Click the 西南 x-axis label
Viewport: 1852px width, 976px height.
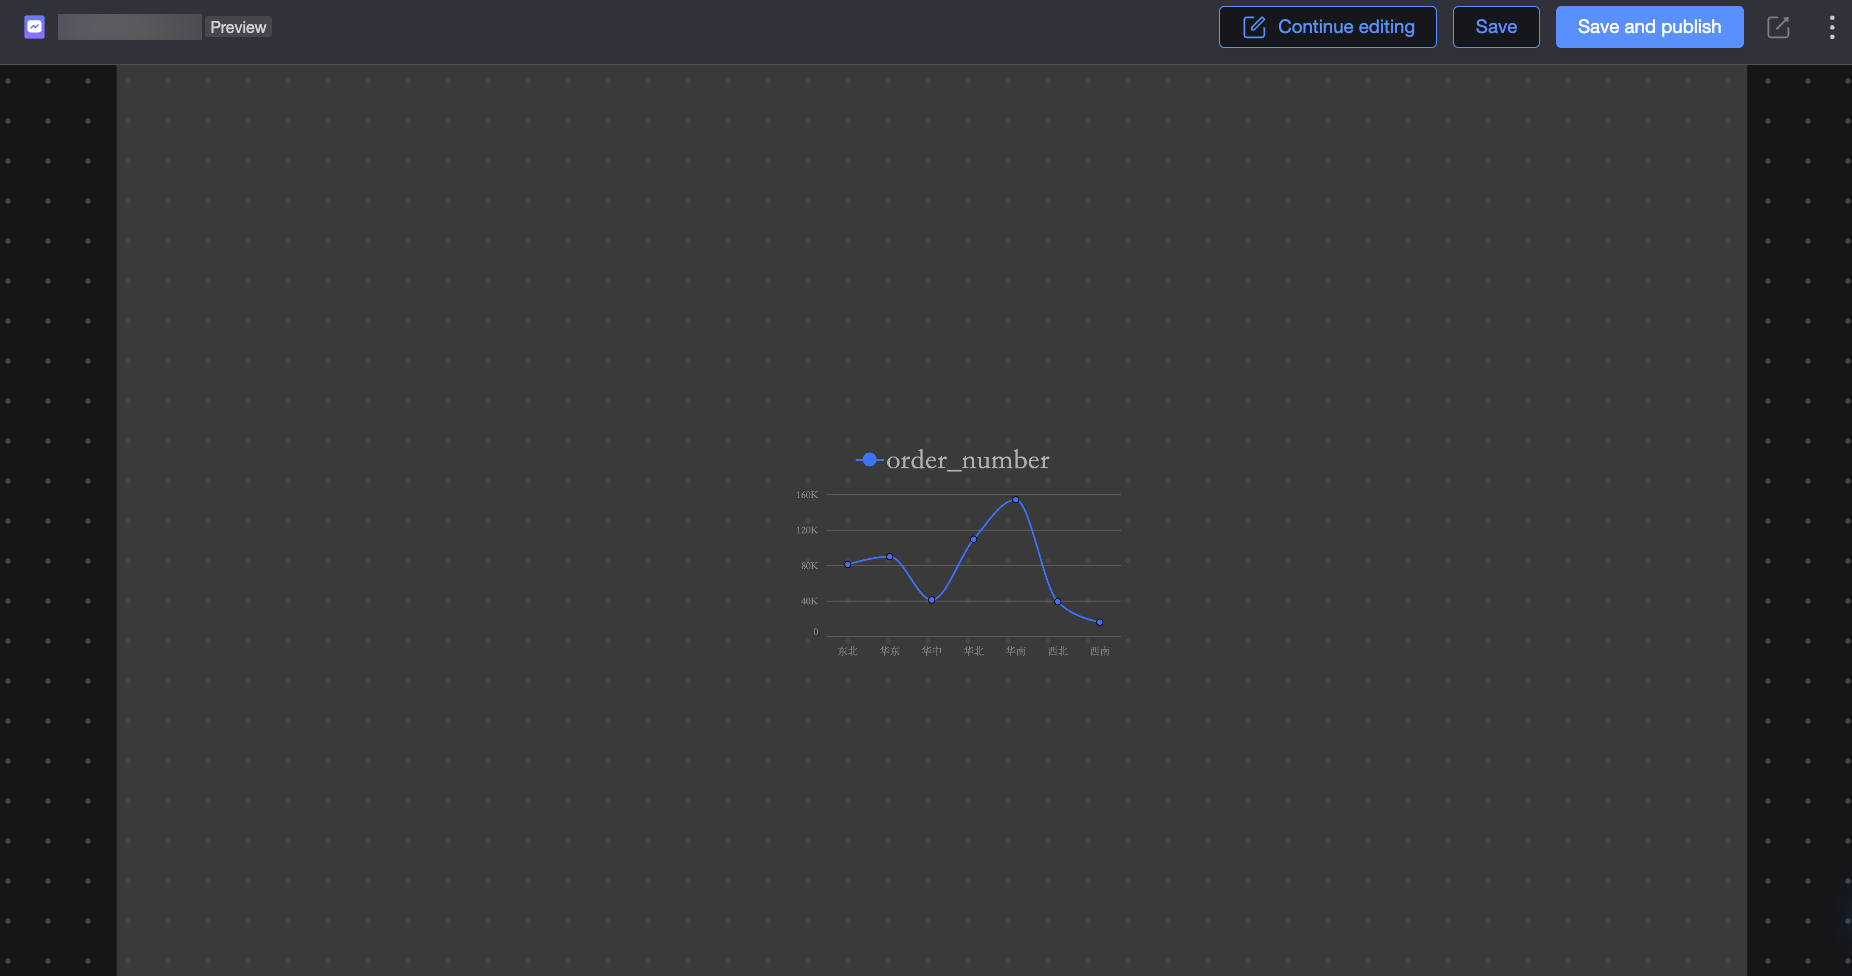click(1100, 651)
